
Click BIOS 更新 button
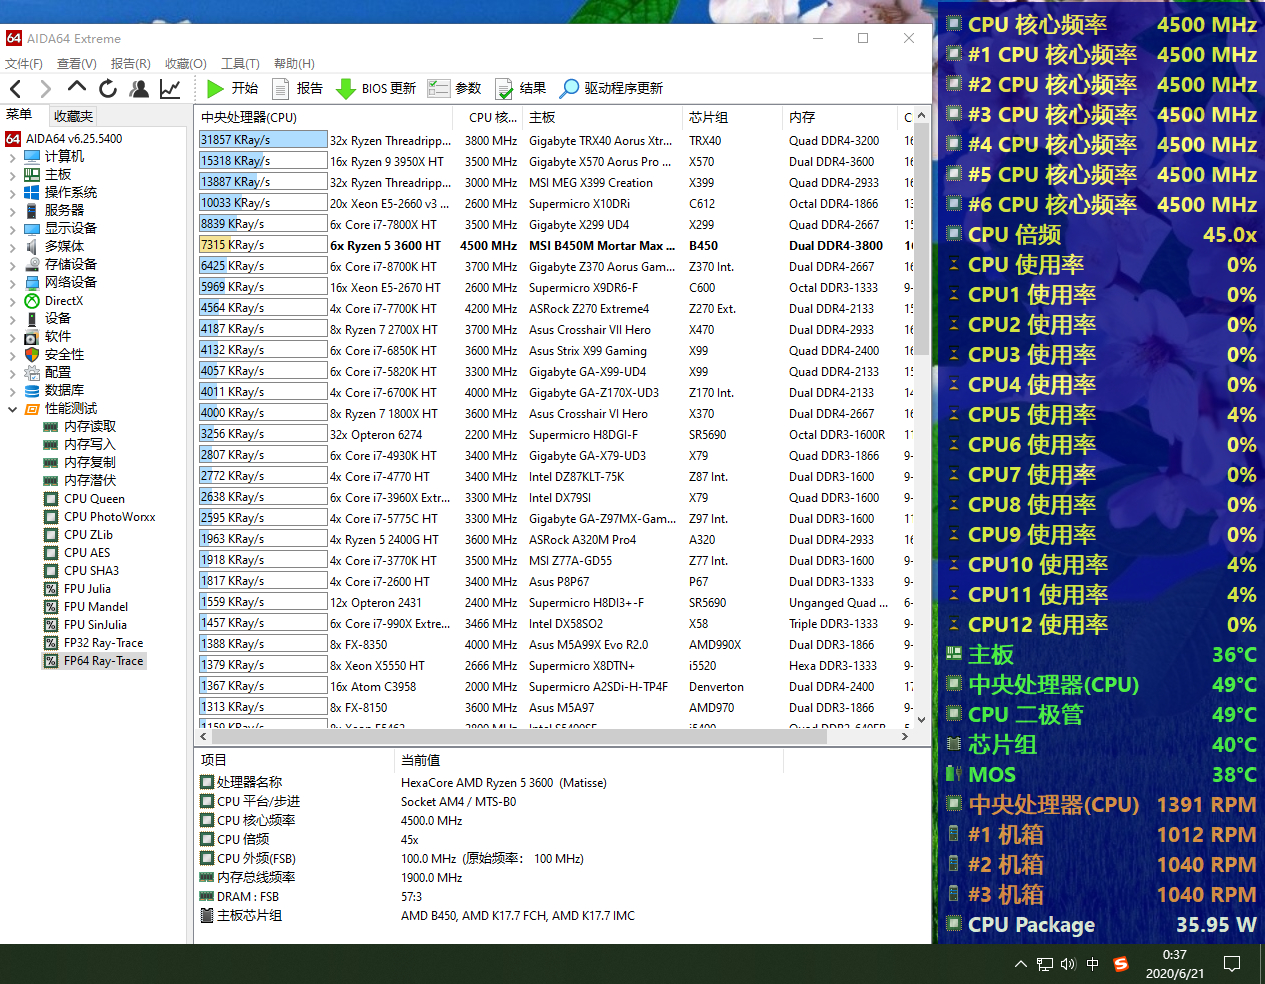376,89
